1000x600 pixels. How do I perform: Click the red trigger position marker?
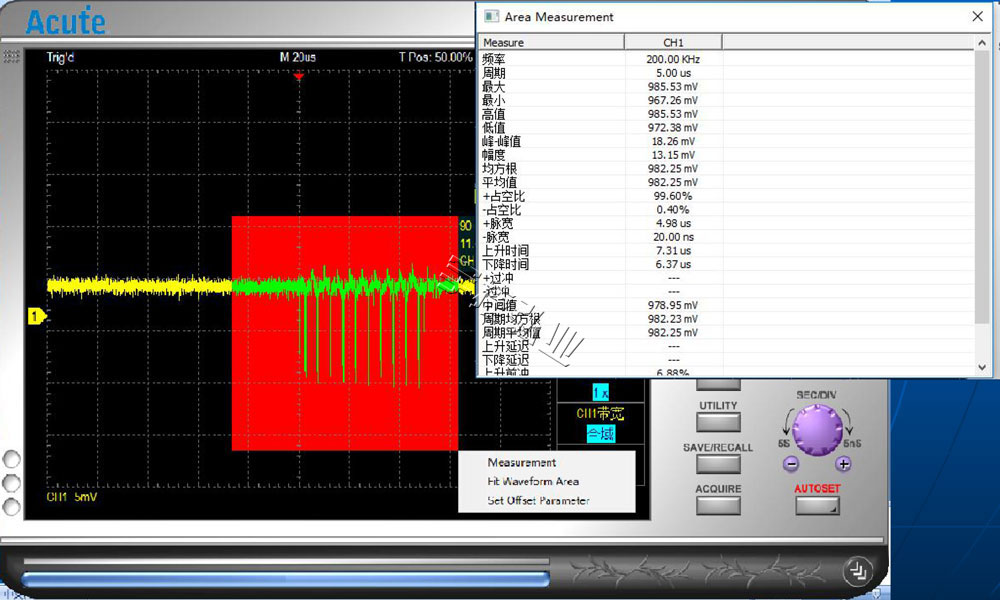(x=298, y=77)
